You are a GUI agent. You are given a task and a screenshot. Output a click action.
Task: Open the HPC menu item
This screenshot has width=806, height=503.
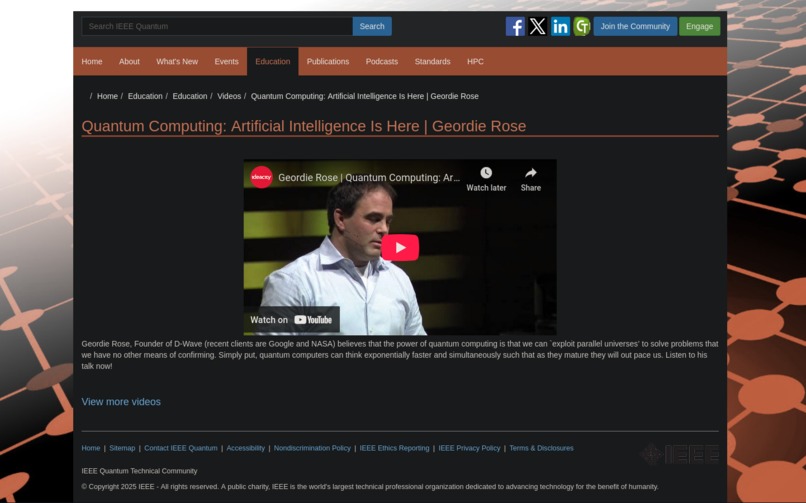pos(475,62)
